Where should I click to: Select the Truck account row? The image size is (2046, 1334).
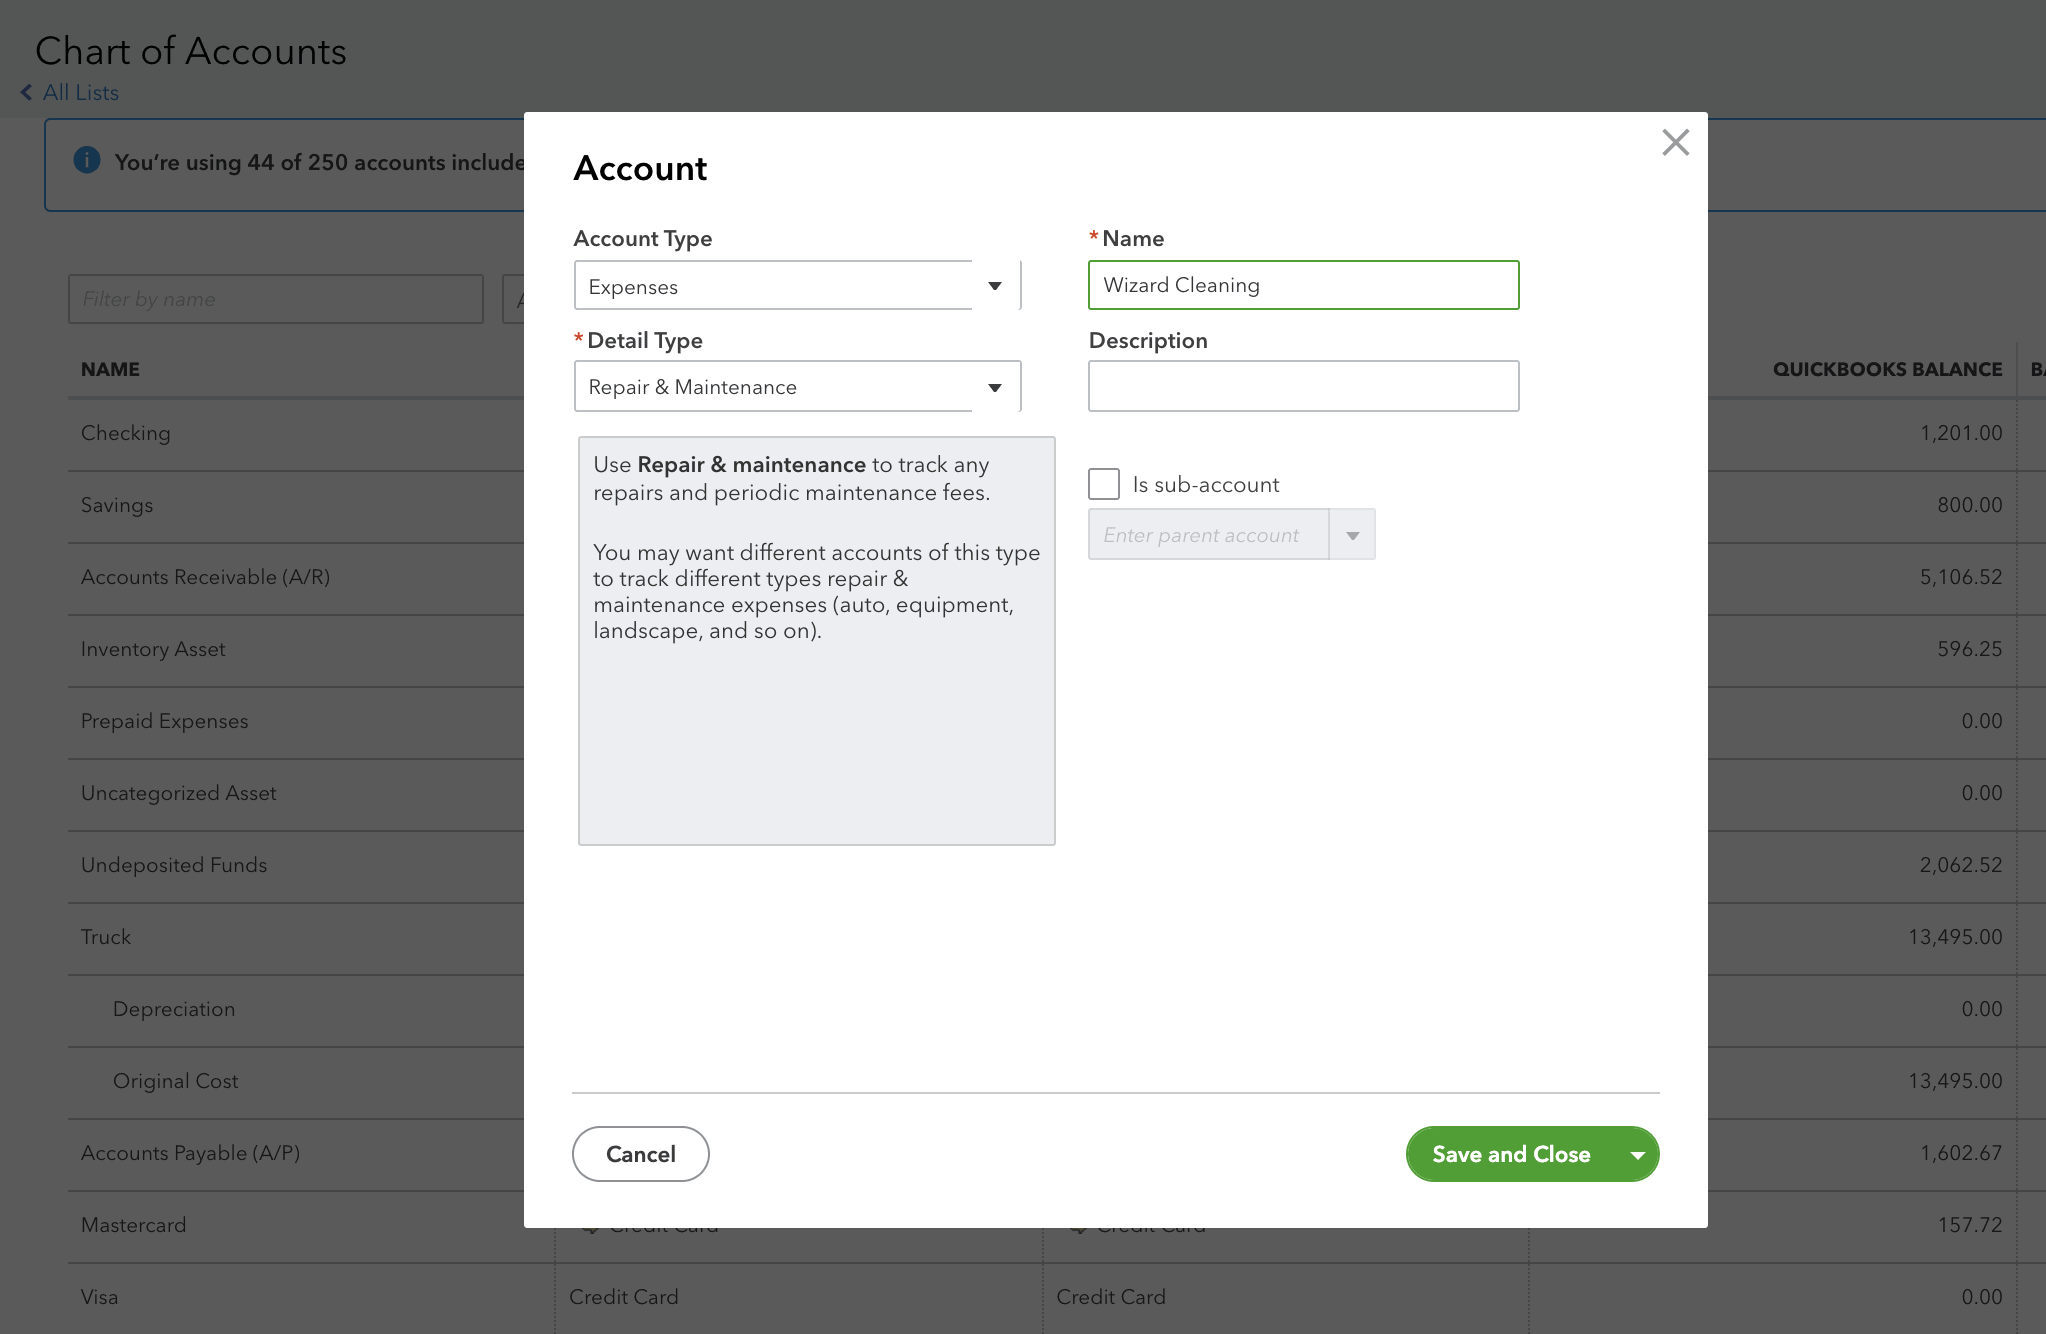[106, 937]
